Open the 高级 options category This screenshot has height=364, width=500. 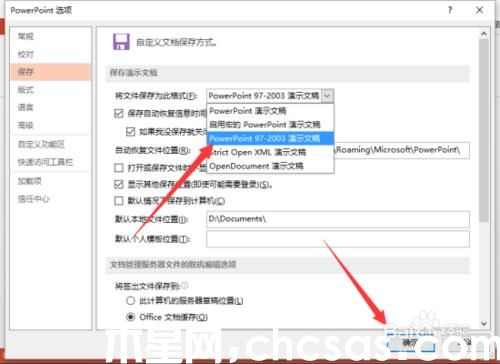click(26, 125)
